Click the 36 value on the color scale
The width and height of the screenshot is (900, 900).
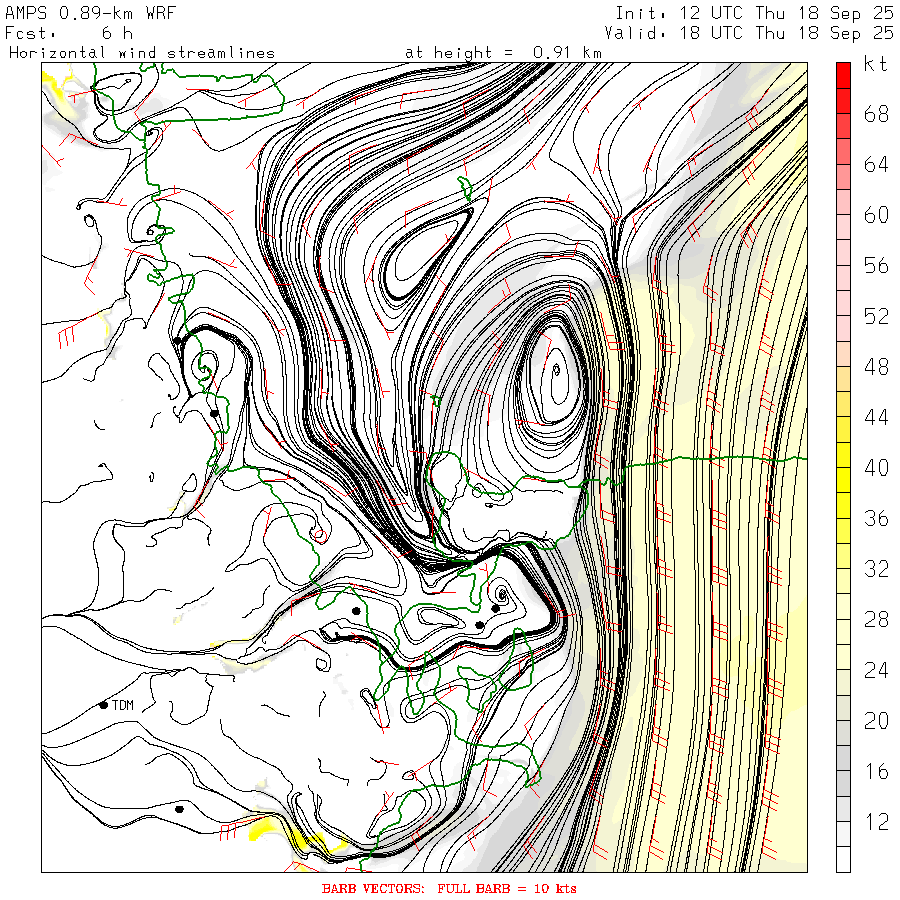pyautogui.click(x=876, y=518)
